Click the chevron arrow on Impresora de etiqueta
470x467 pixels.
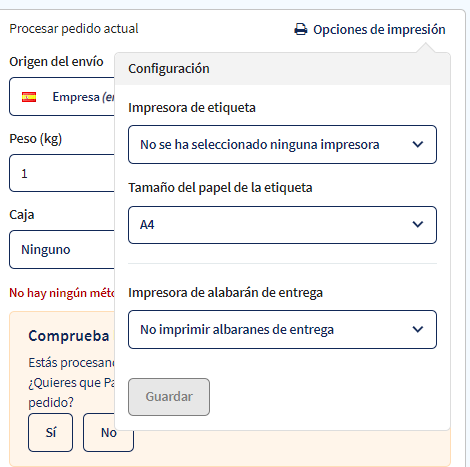point(418,144)
